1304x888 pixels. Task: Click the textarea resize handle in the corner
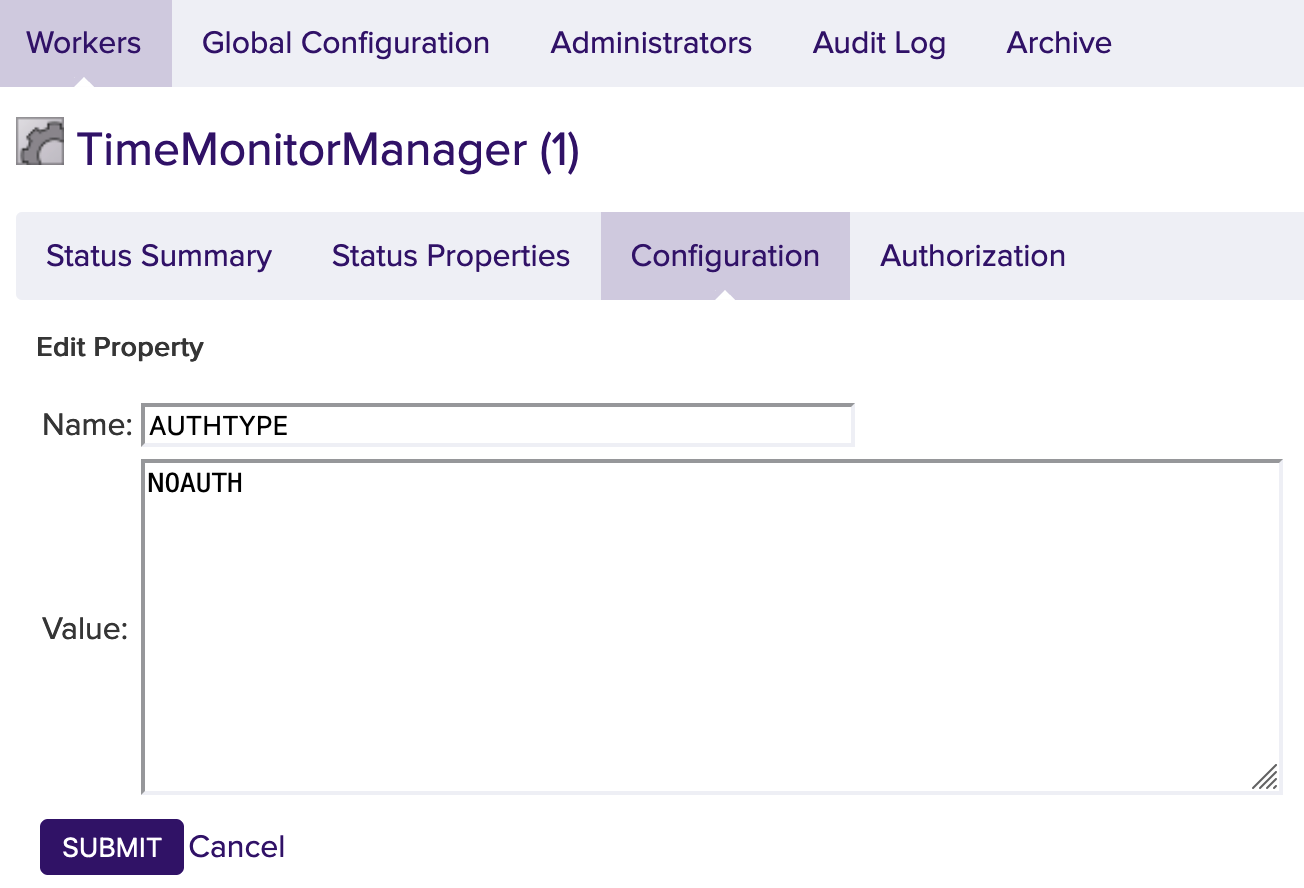[1265, 777]
